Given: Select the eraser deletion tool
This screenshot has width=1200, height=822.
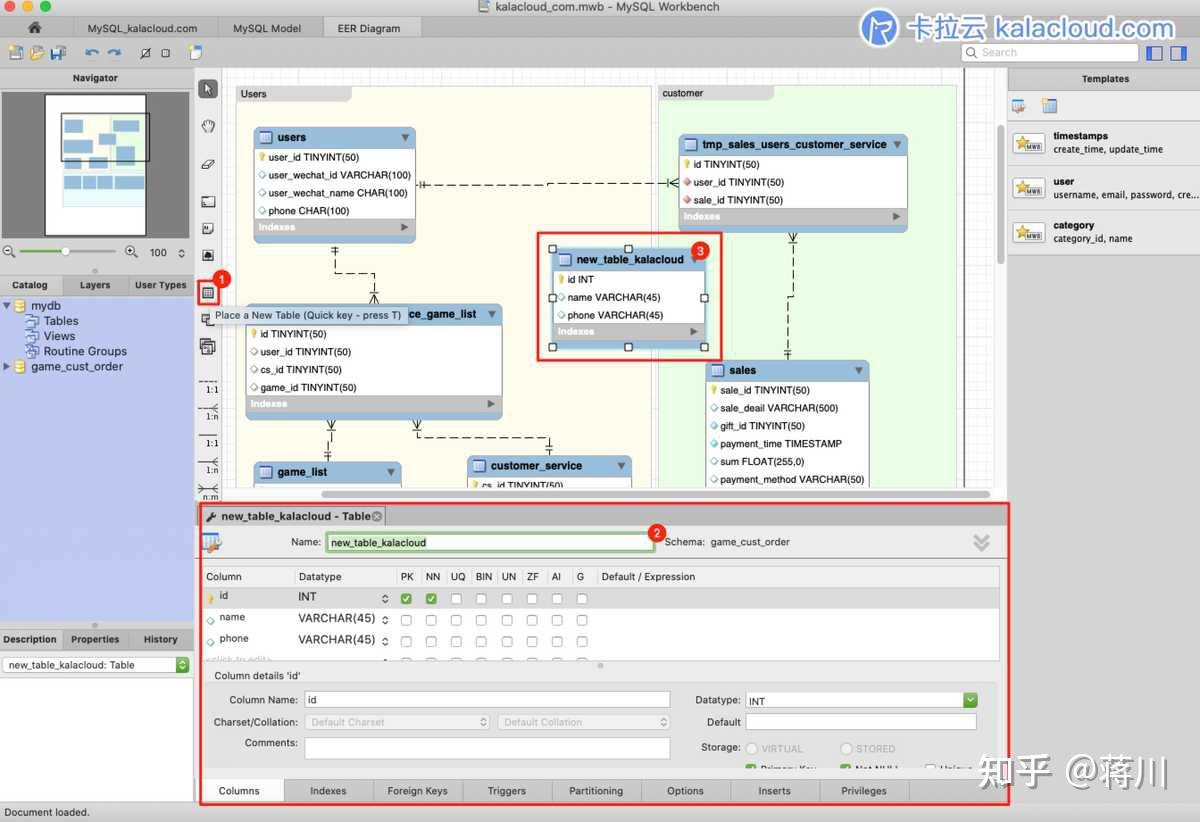Looking at the screenshot, I should 208,163.
